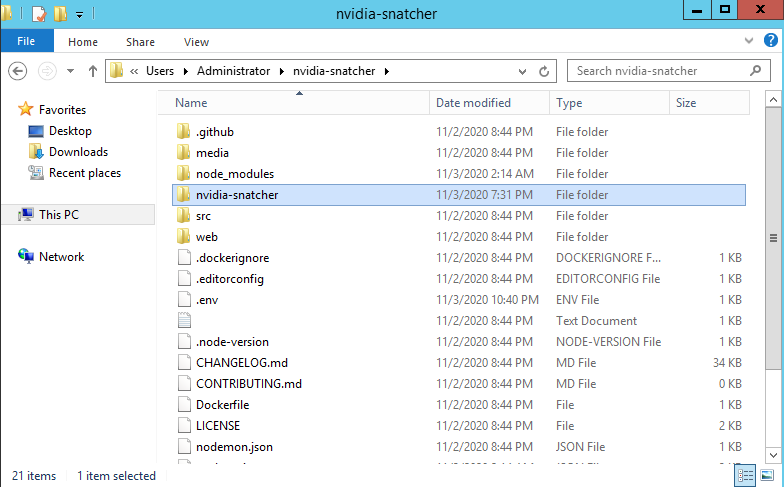This screenshot has width=784, height=487.
Task: Click the scroll up arrow of file list
Action: (x=773, y=100)
